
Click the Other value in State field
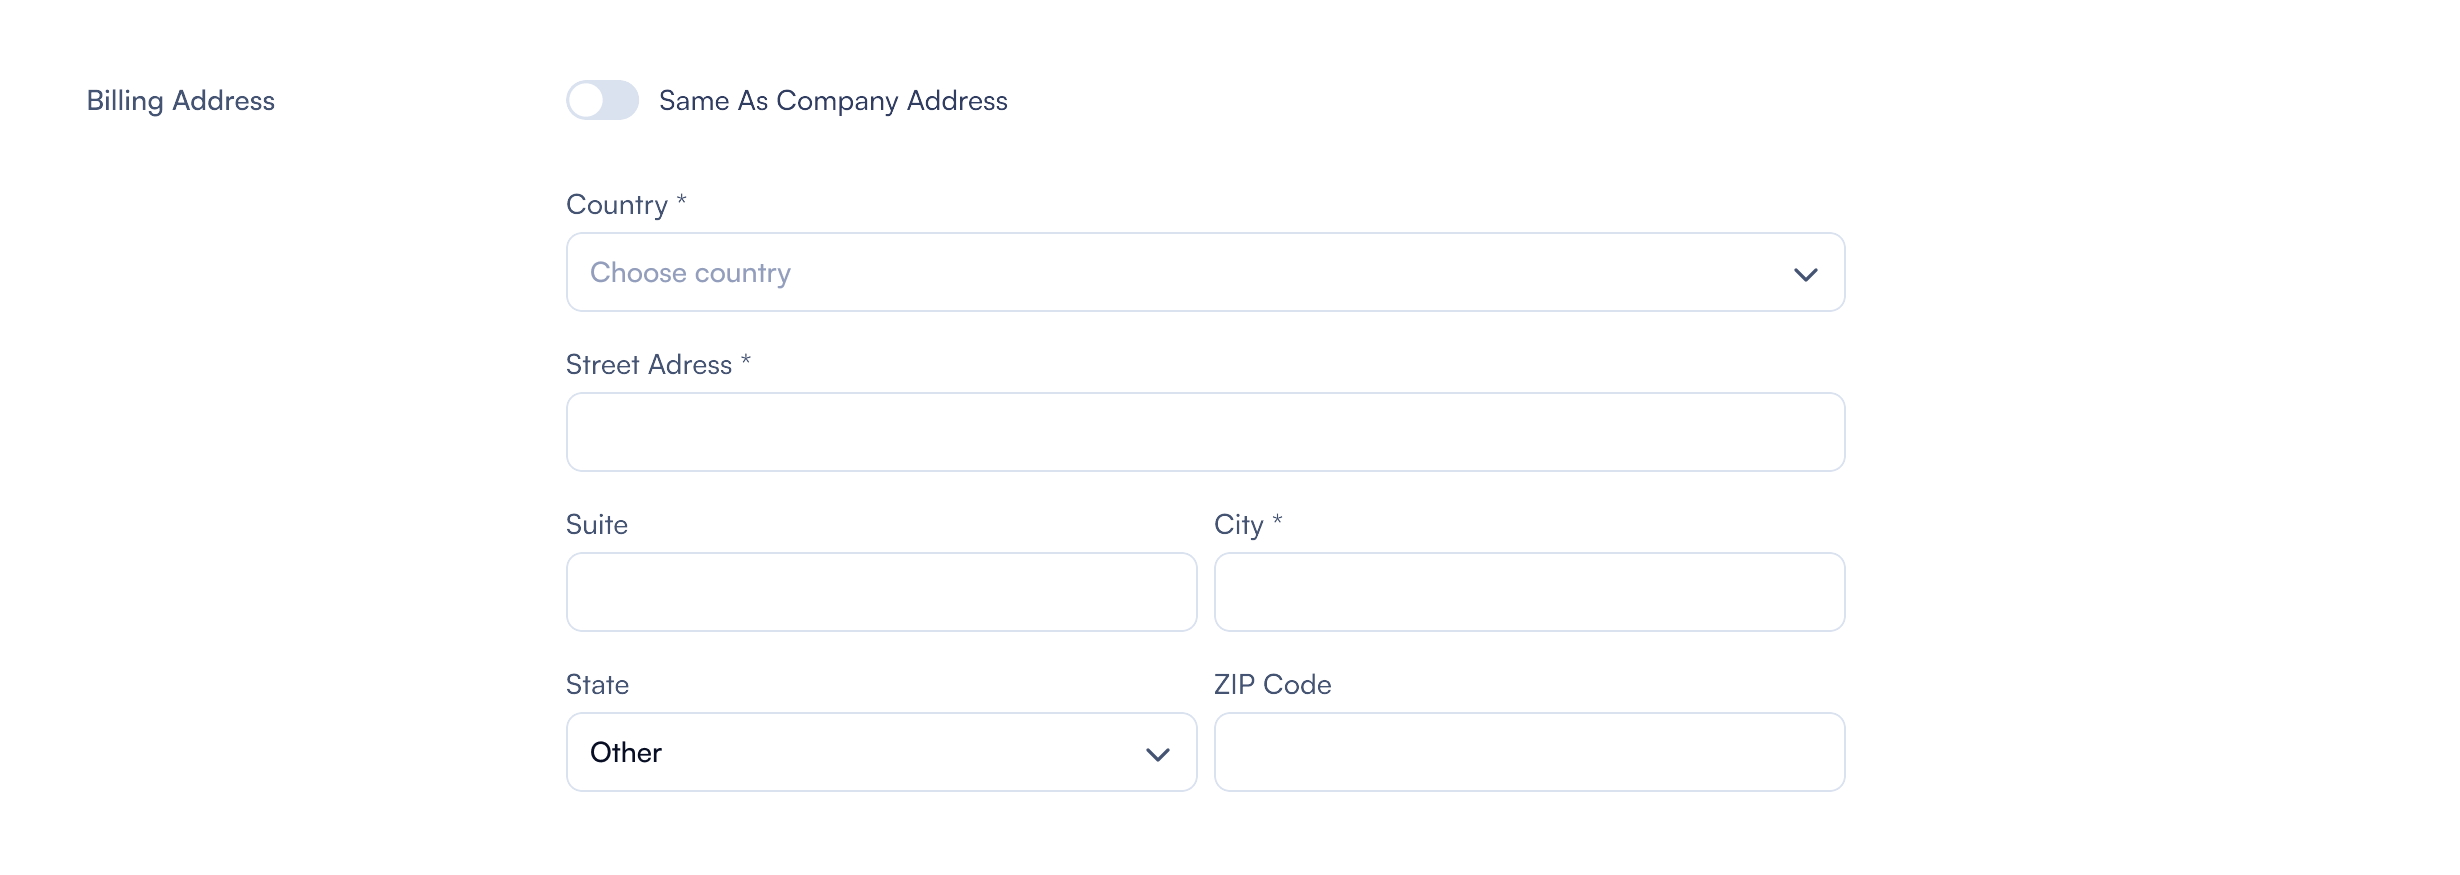point(626,752)
